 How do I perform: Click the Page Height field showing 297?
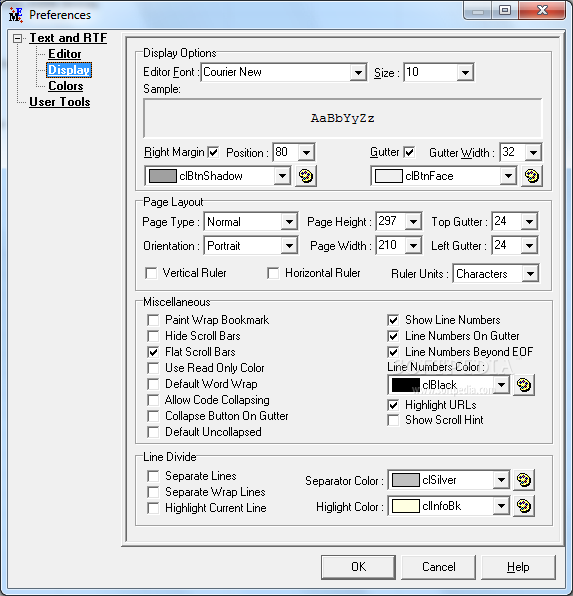(390, 222)
